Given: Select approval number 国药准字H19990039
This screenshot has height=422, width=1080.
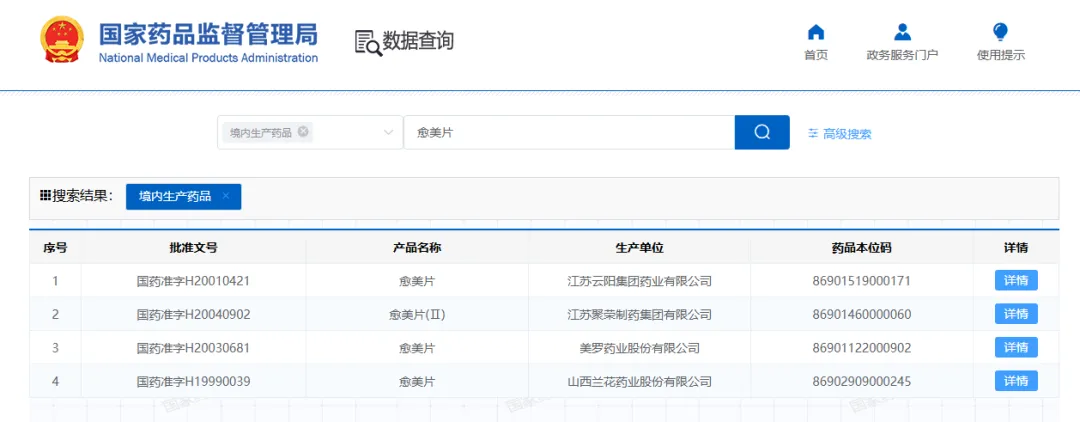Looking at the screenshot, I should click(194, 381).
